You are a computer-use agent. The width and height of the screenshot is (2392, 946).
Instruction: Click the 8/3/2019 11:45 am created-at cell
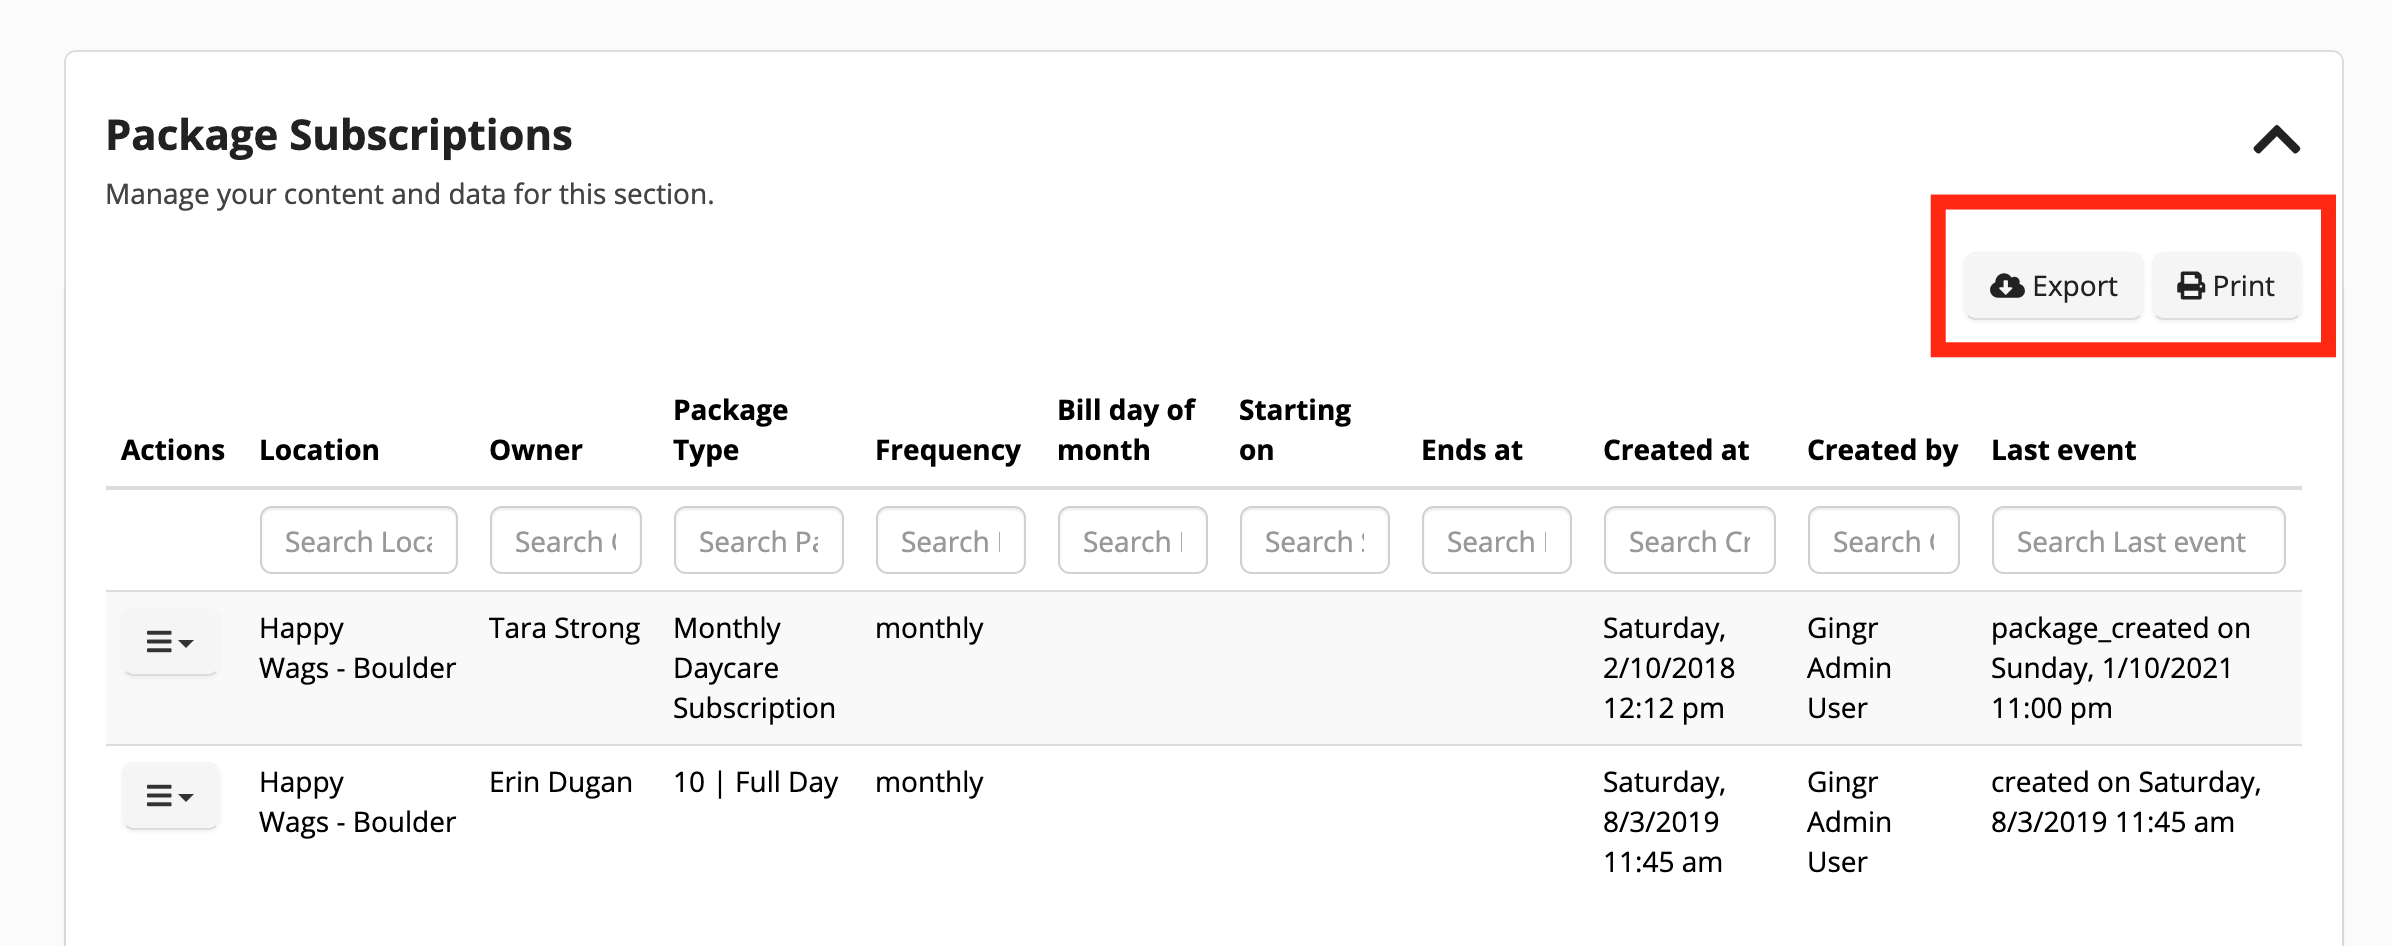pyautogui.click(x=1664, y=822)
